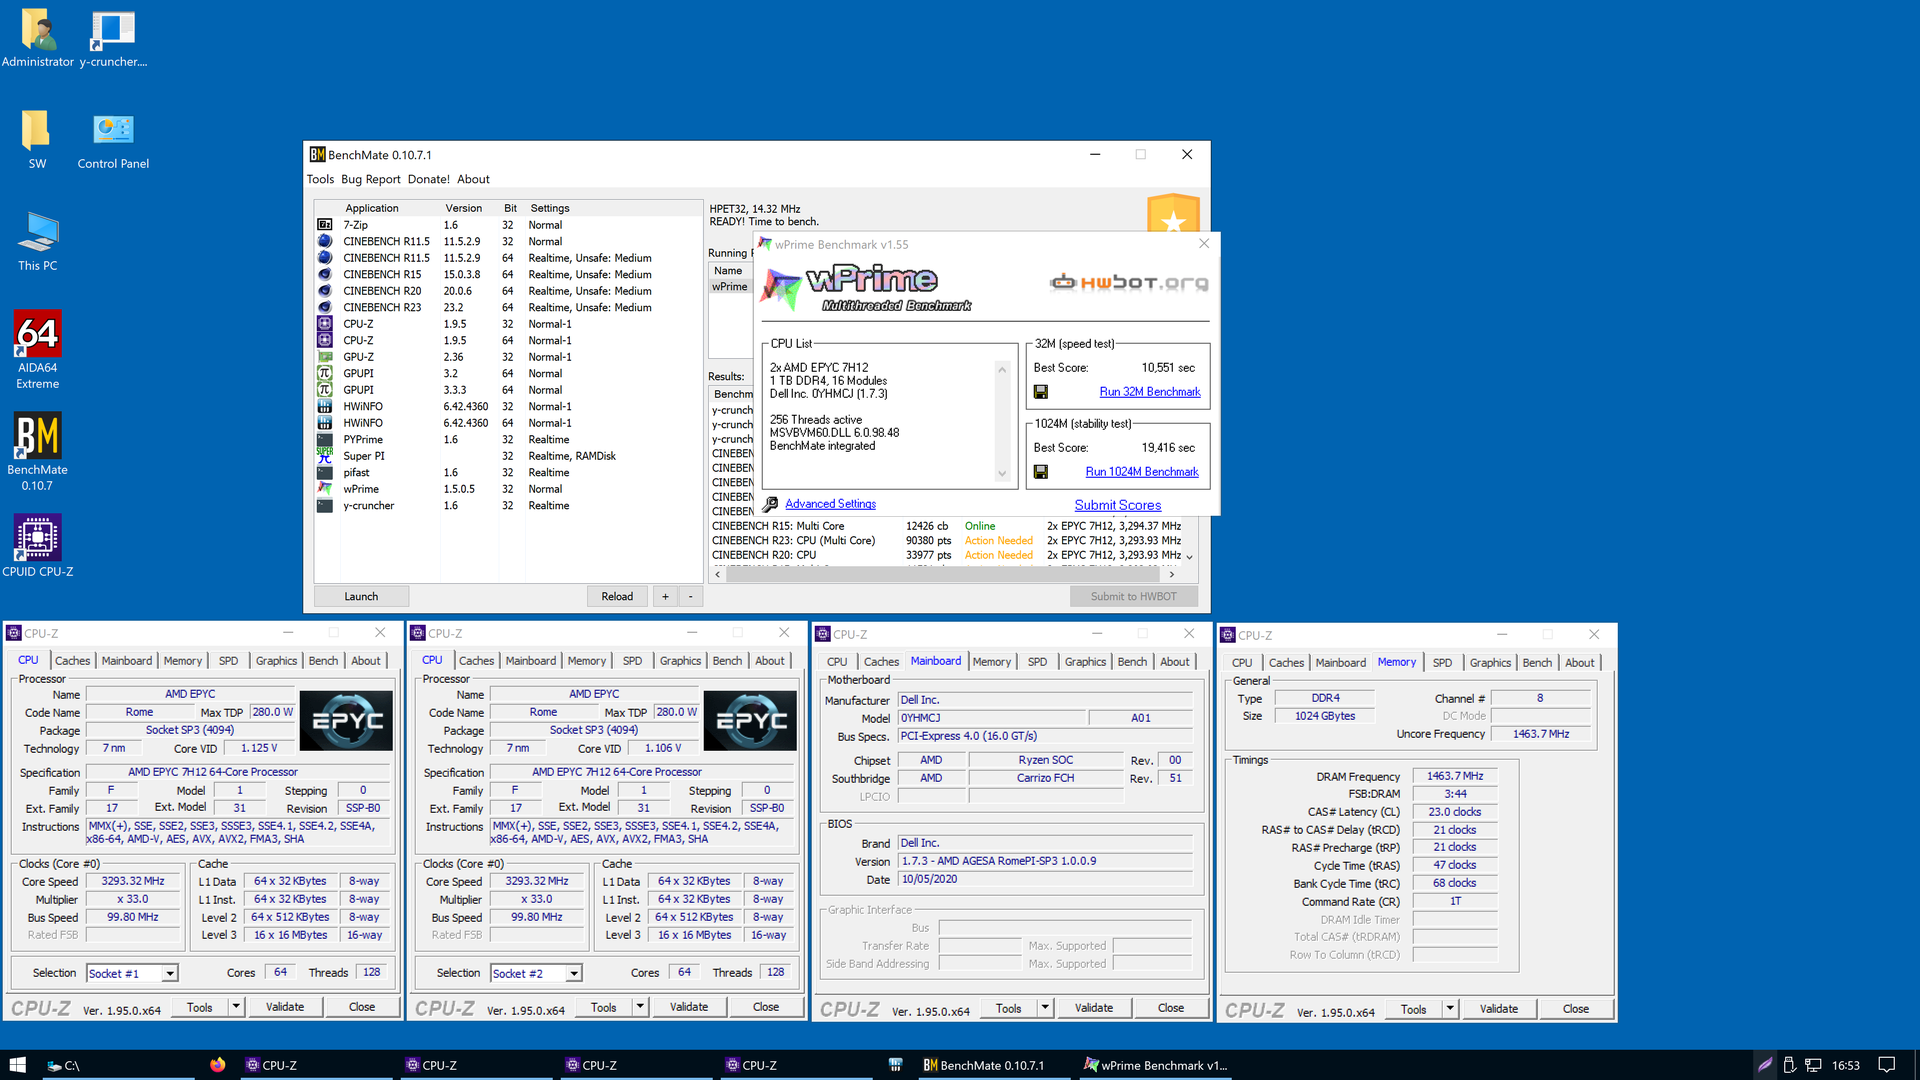The height and width of the screenshot is (1080, 1920).
Task: Open Socket #2 selection dropdown in CPU-Z
Action: tap(574, 973)
